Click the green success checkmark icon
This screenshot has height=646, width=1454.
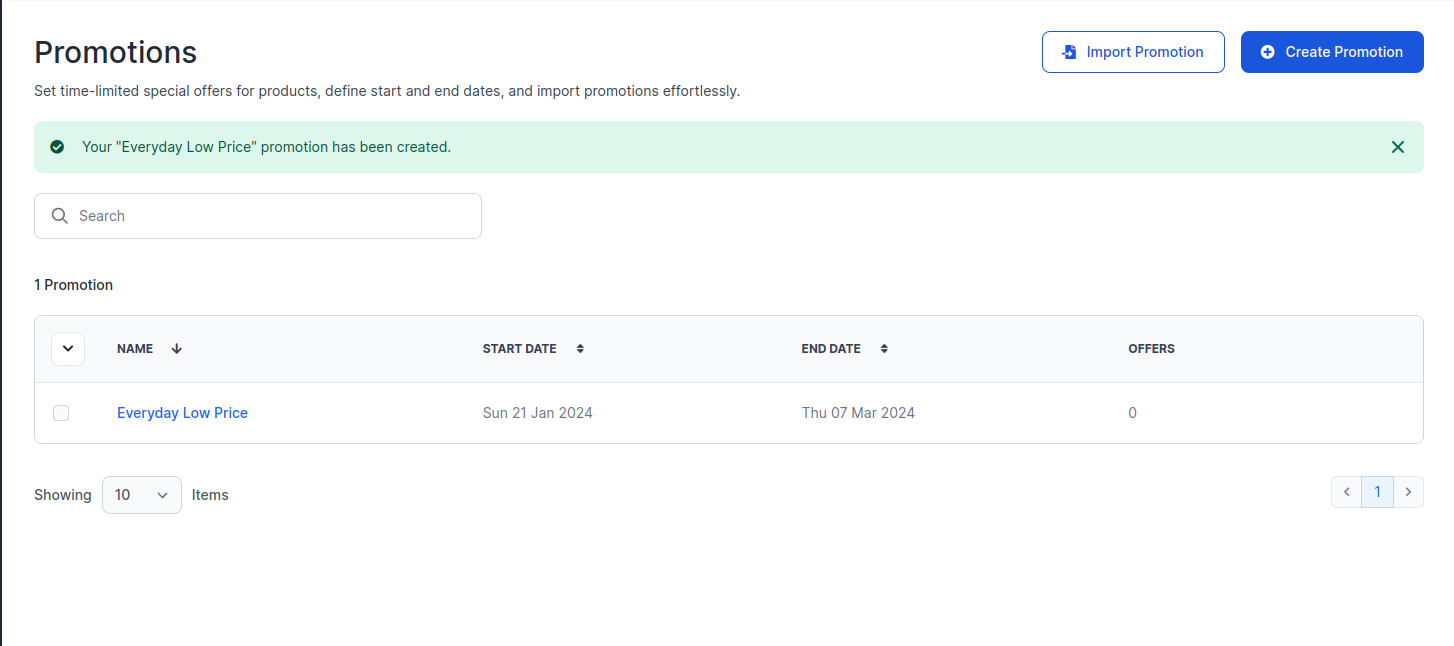(x=57, y=147)
